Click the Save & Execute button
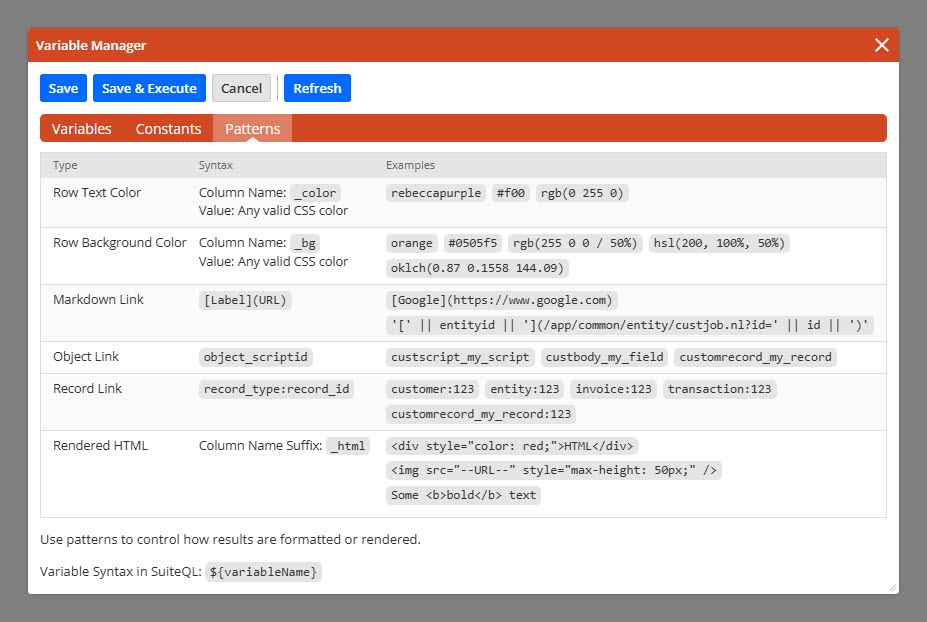Viewport: 927px width, 622px height. pos(148,88)
